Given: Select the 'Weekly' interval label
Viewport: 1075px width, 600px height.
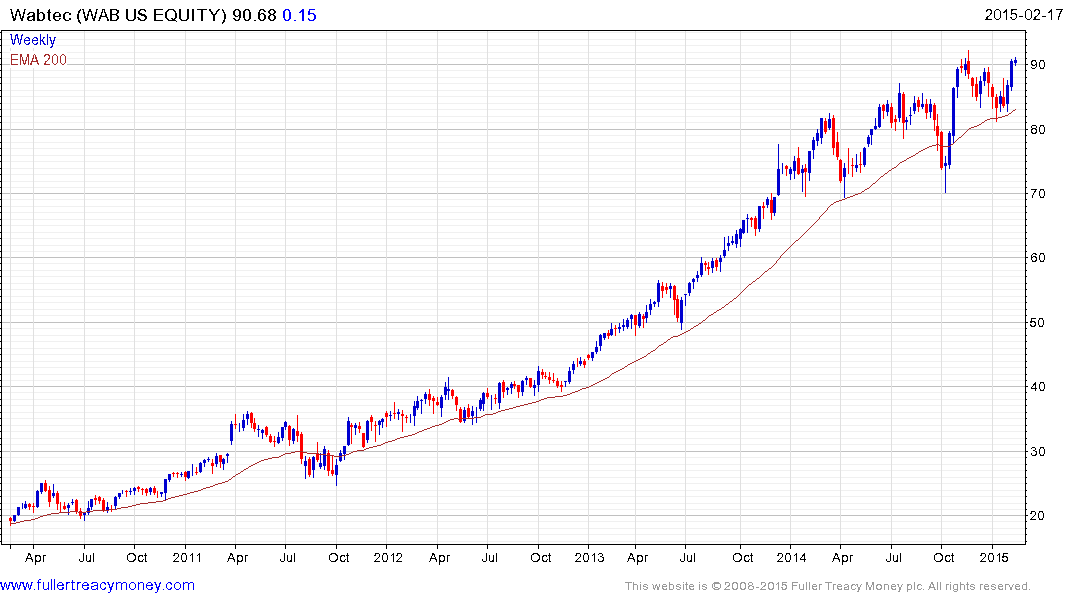Looking at the screenshot, I should coord(33,40).
